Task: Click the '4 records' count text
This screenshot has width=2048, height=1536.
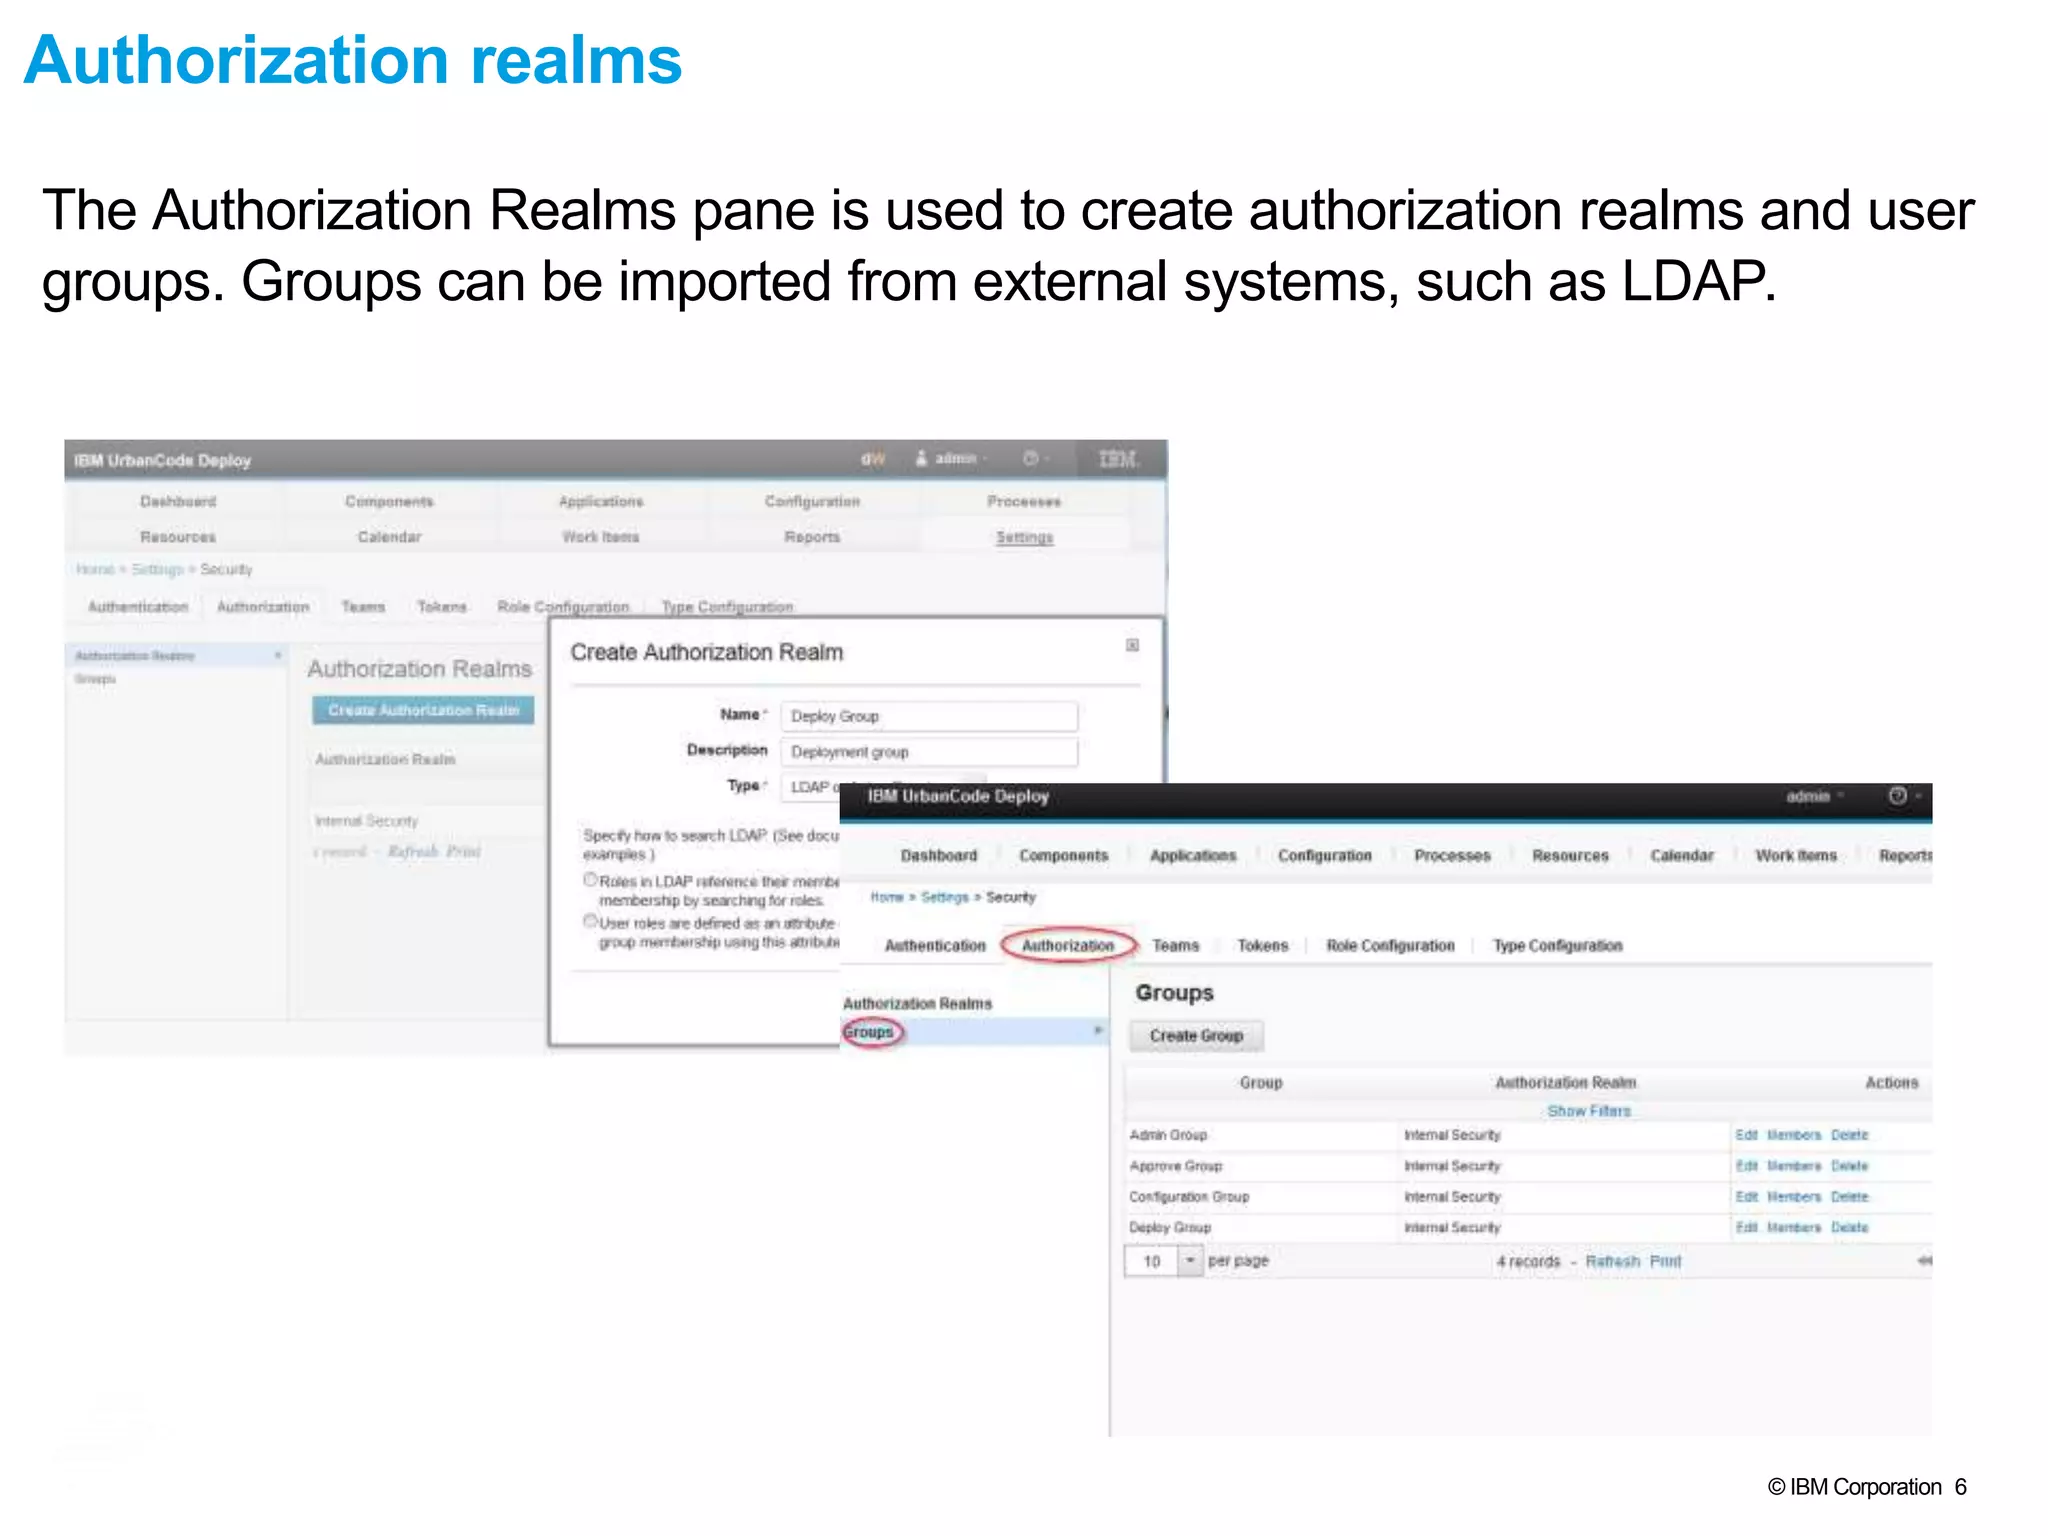Action: coord(1528,1261)
